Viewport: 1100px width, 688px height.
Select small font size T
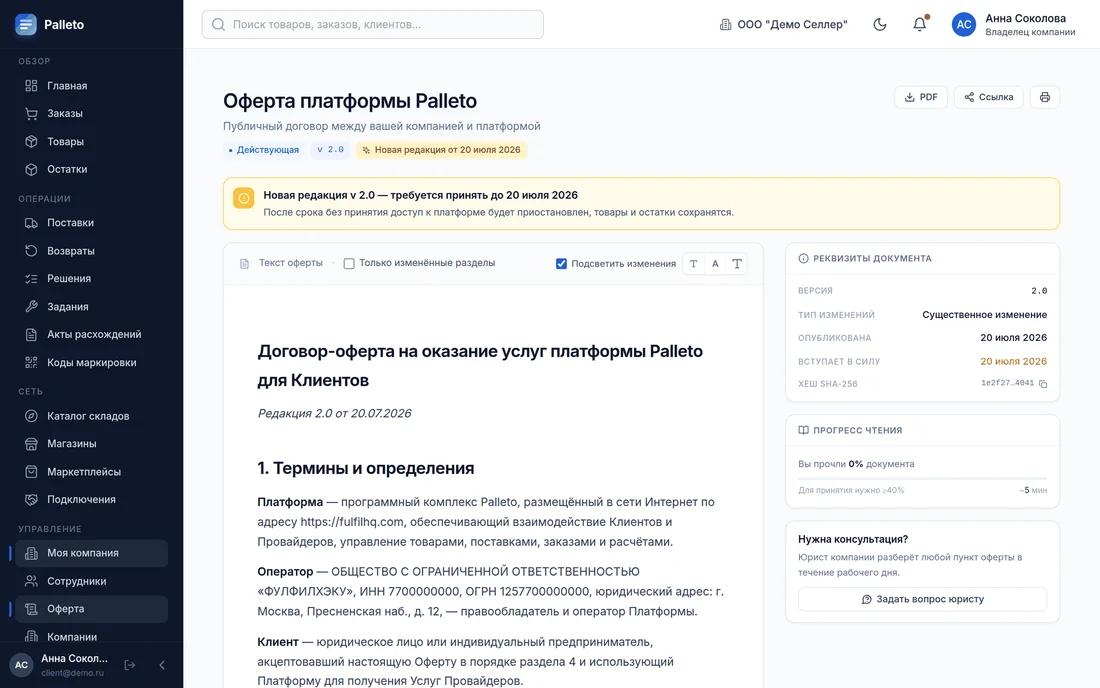pyautogui.click(x=693, y=264)
